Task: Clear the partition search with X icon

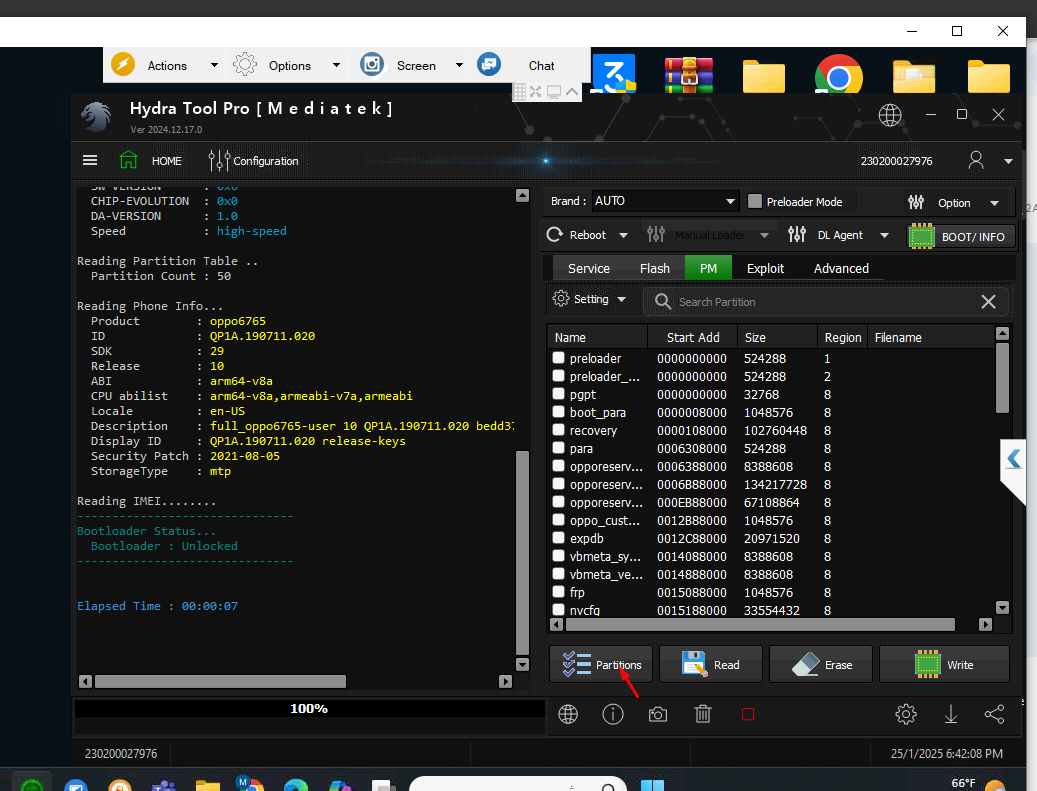Action: coord(988,302)
